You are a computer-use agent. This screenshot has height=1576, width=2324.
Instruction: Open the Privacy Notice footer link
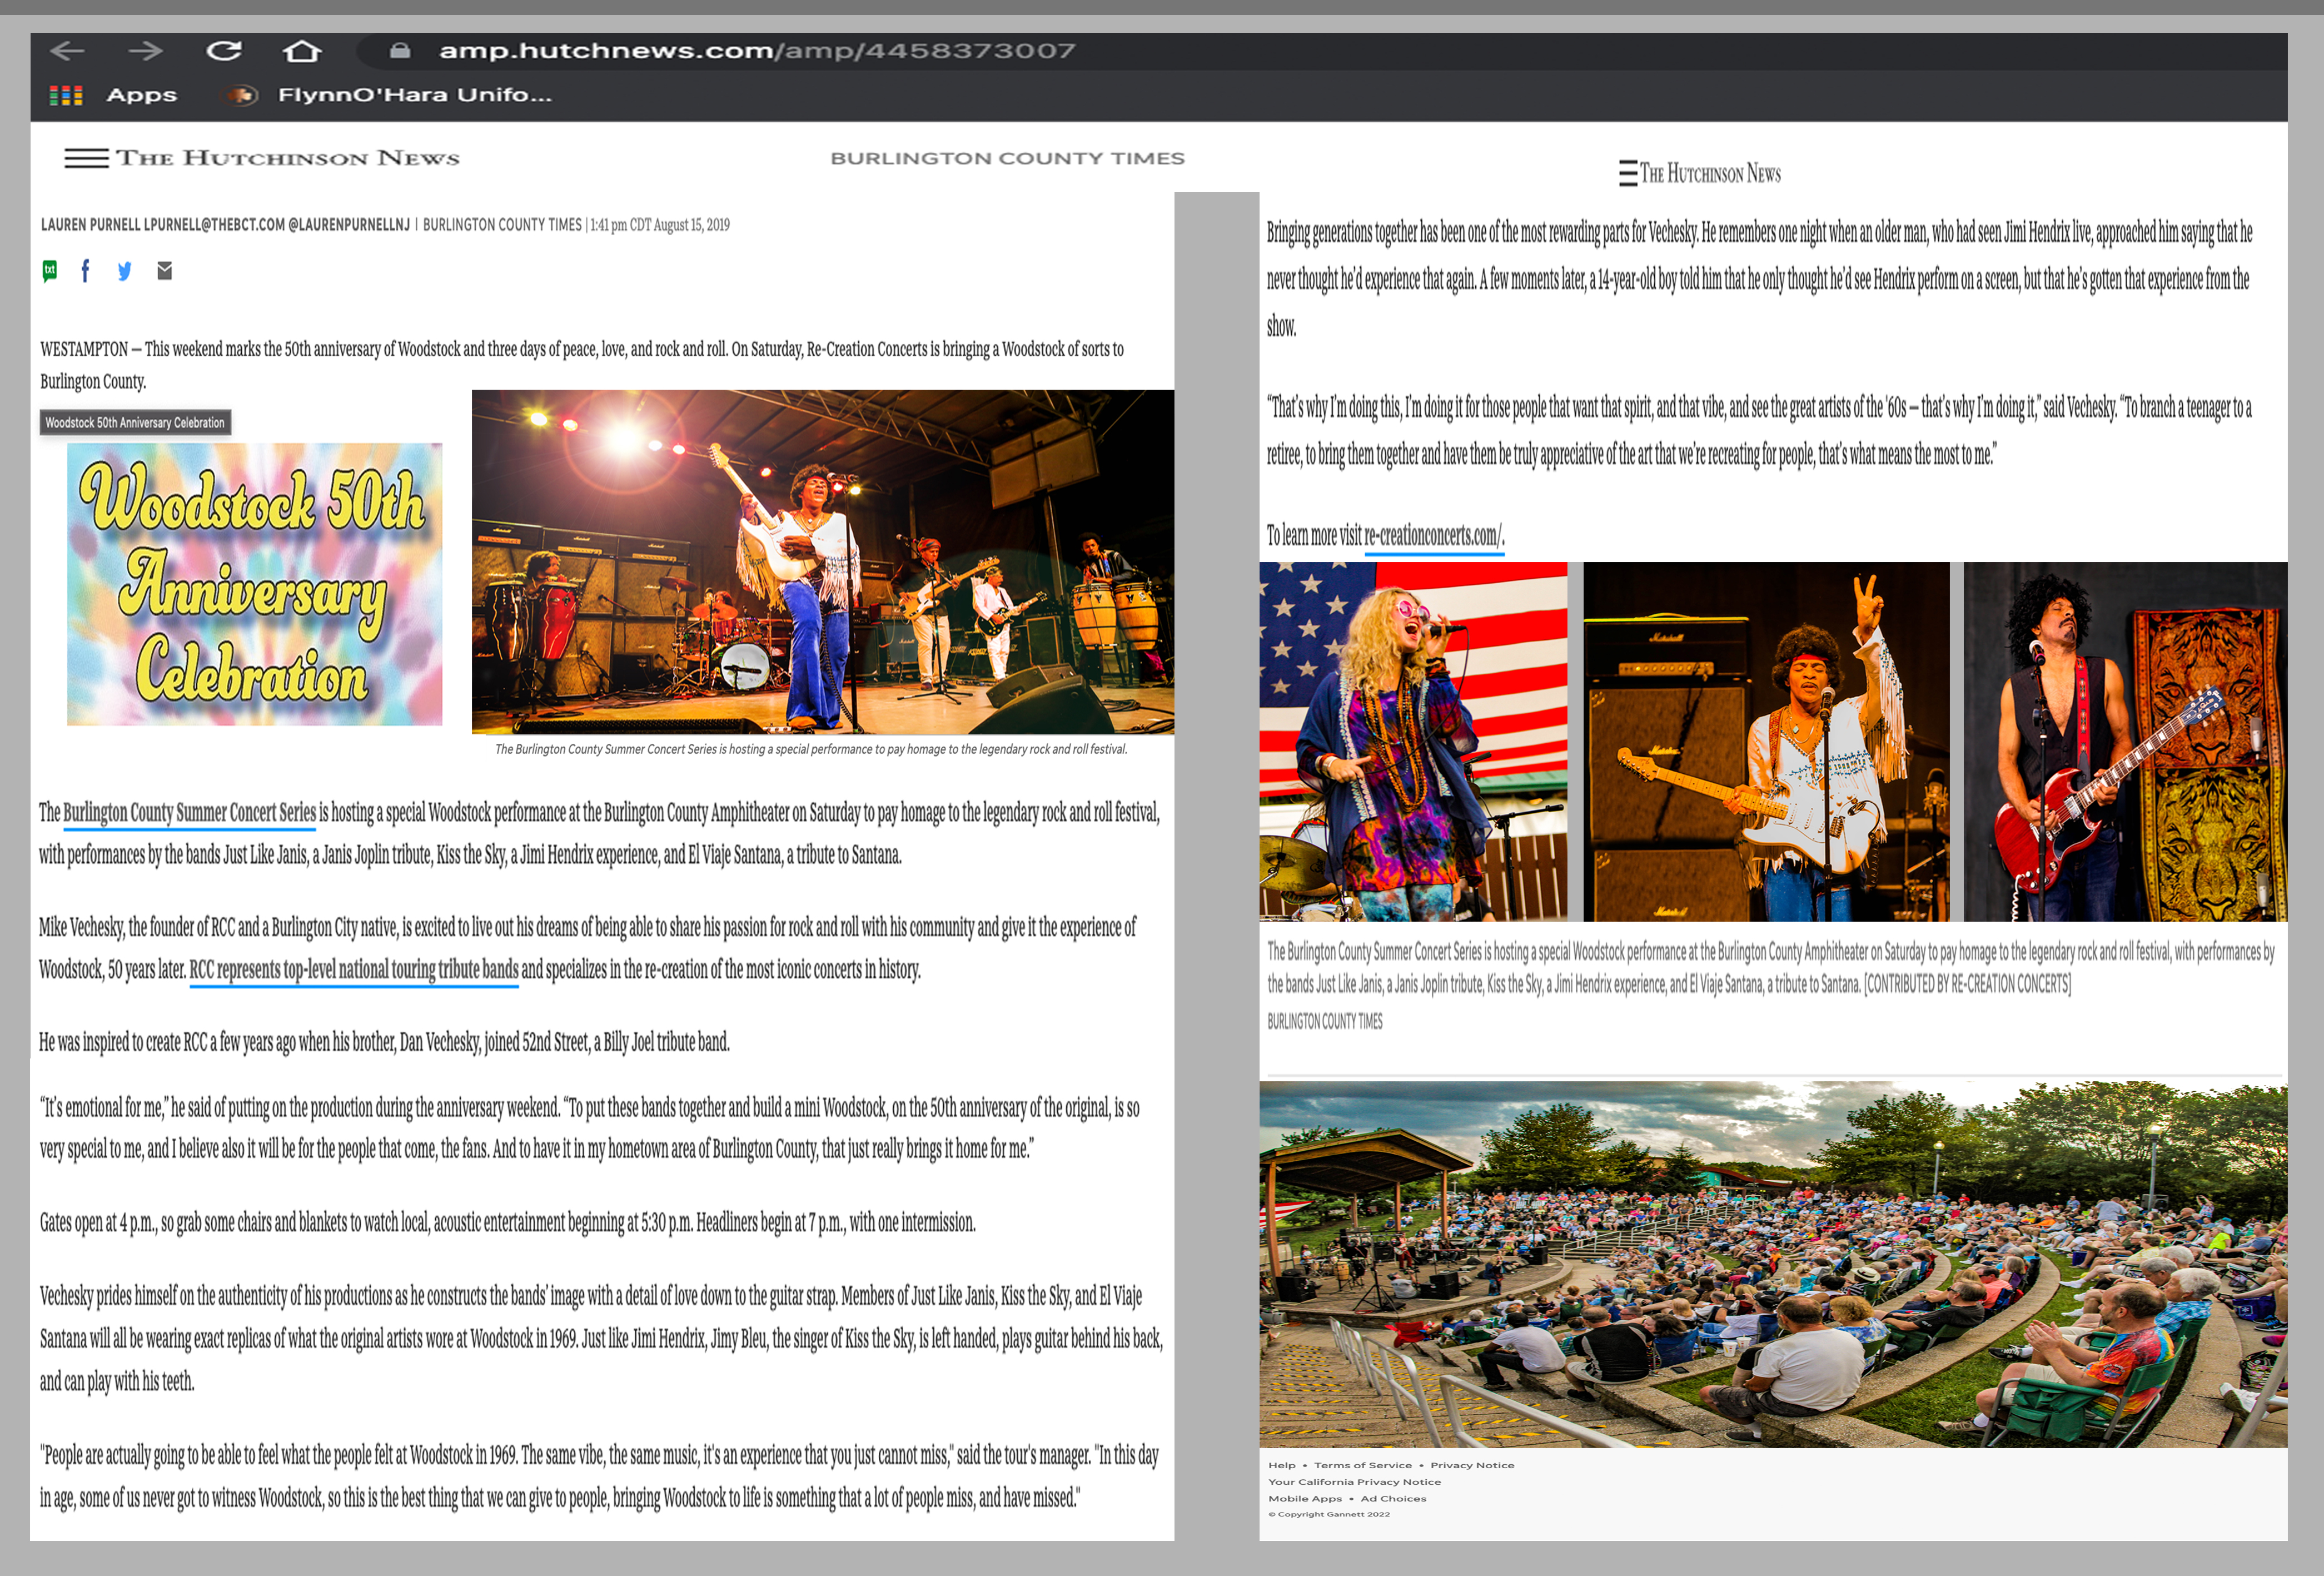(x=1472, y=1465)
